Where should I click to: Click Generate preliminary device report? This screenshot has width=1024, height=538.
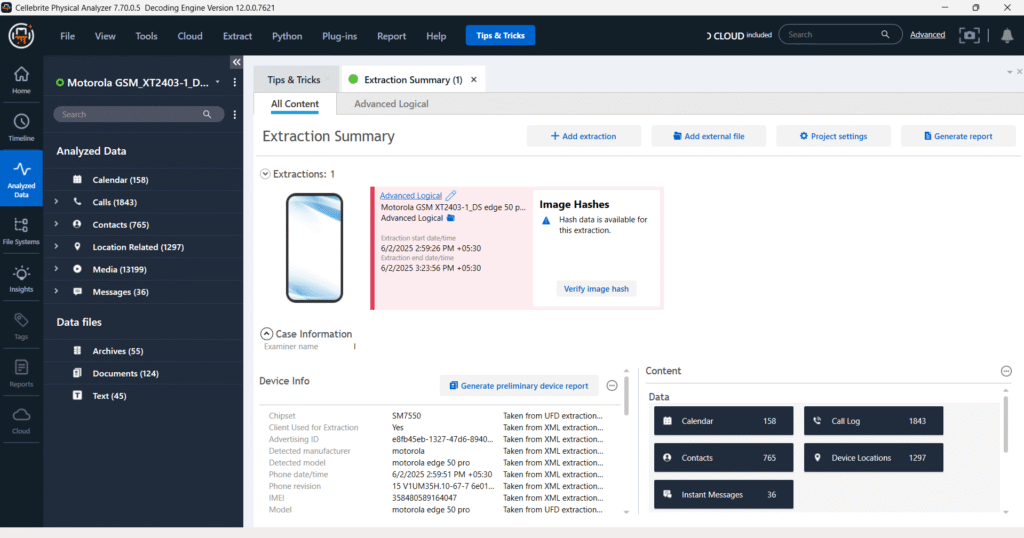pos(519,386)
